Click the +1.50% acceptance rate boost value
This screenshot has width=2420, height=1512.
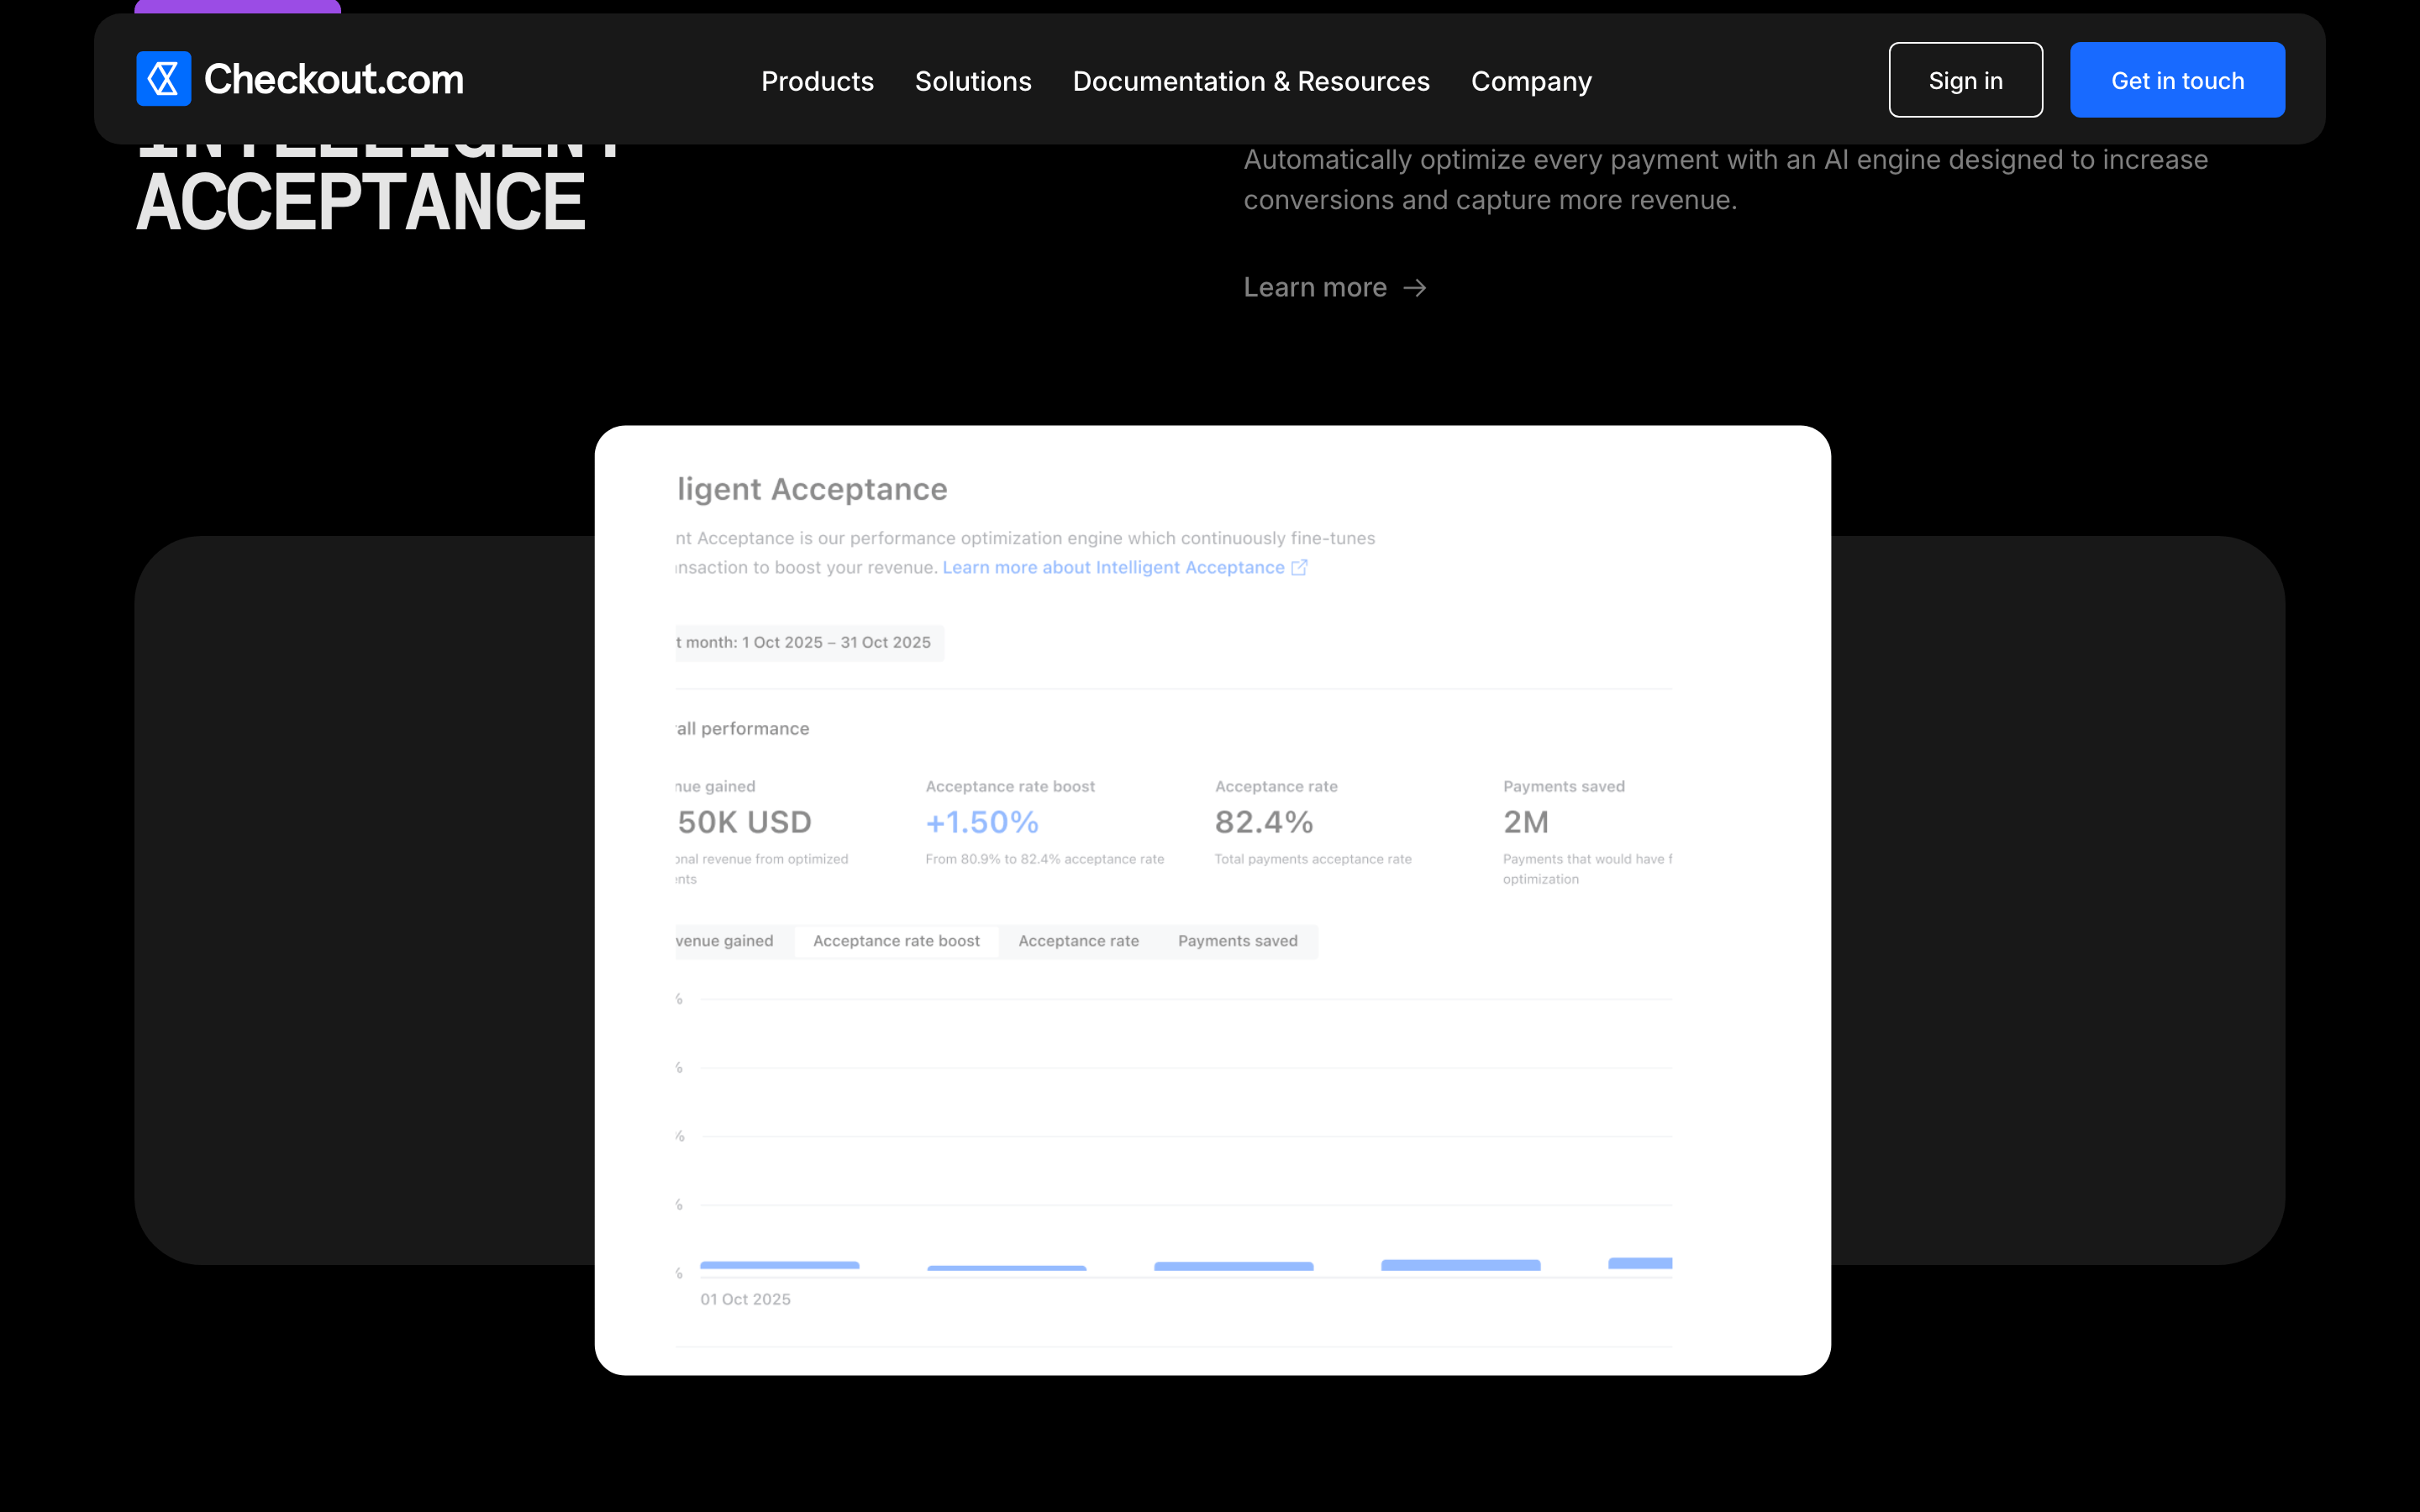pos(982,822)
